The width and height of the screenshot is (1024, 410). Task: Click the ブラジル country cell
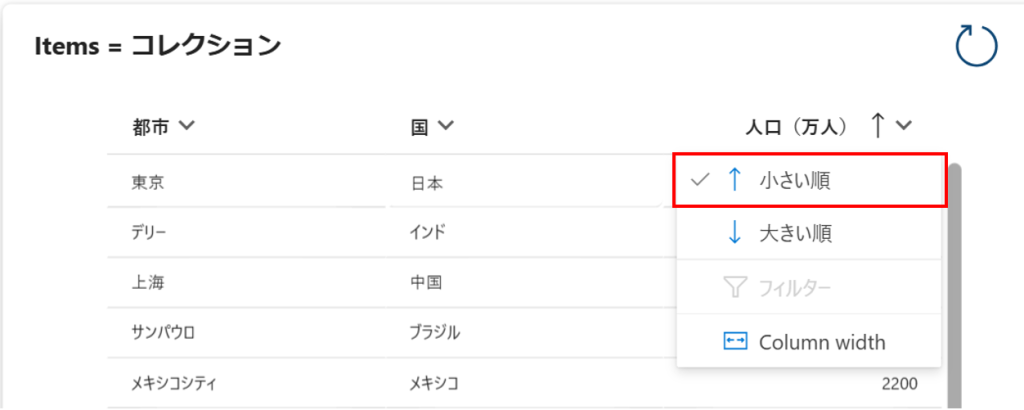pos(436,333)
